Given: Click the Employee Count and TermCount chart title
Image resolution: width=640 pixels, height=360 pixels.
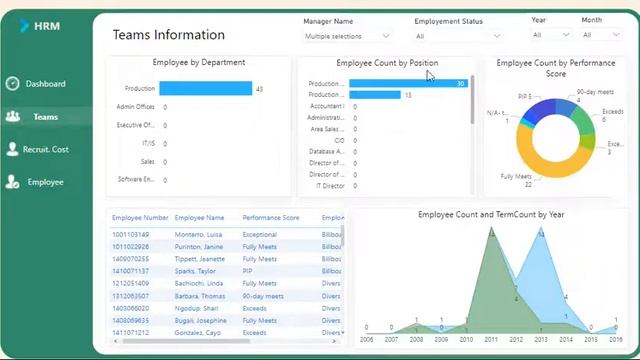Looking at the screenshot, I should coord(491,215).
